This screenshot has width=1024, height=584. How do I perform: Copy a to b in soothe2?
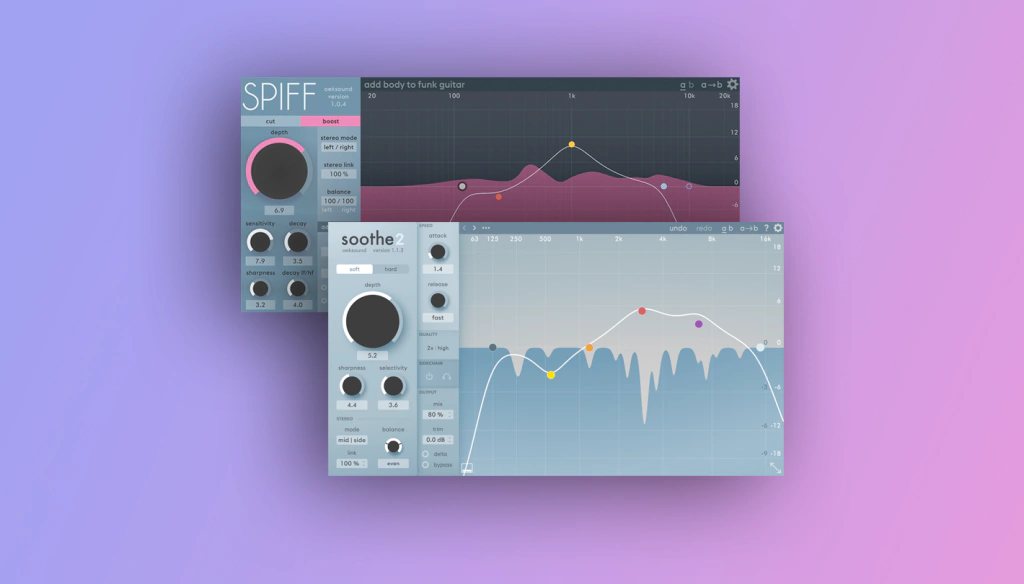pyautogui.click(x=748, y=228)
